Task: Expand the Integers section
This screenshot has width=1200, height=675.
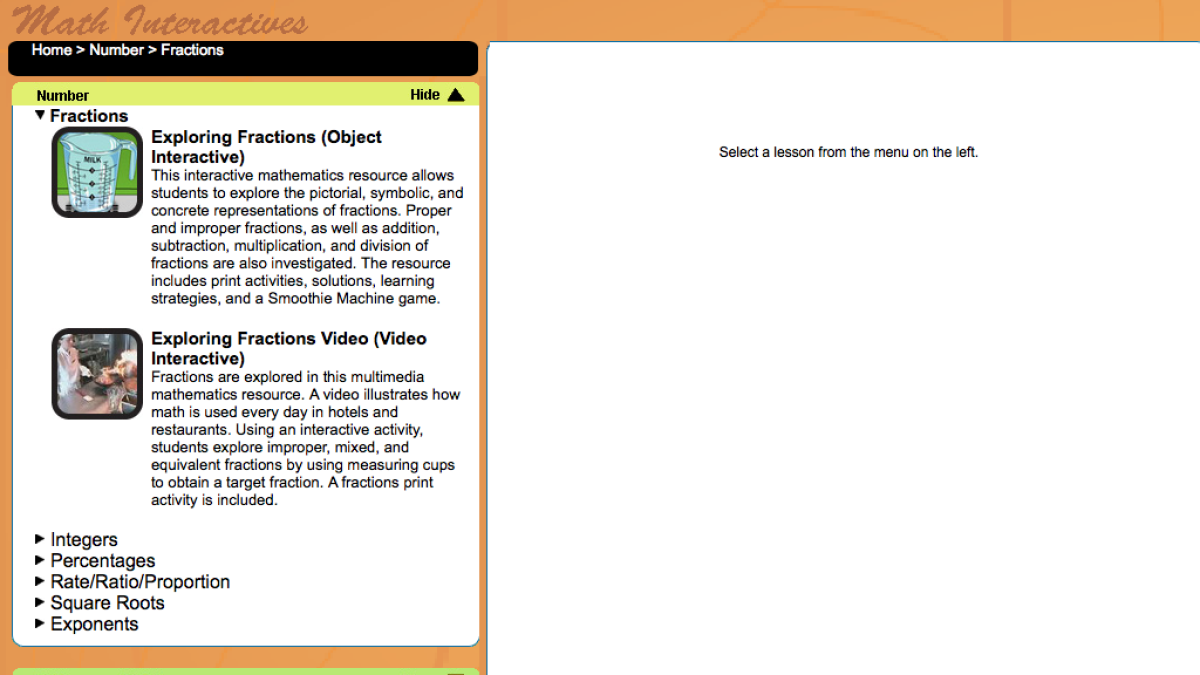Action: [x=84, y=539]
